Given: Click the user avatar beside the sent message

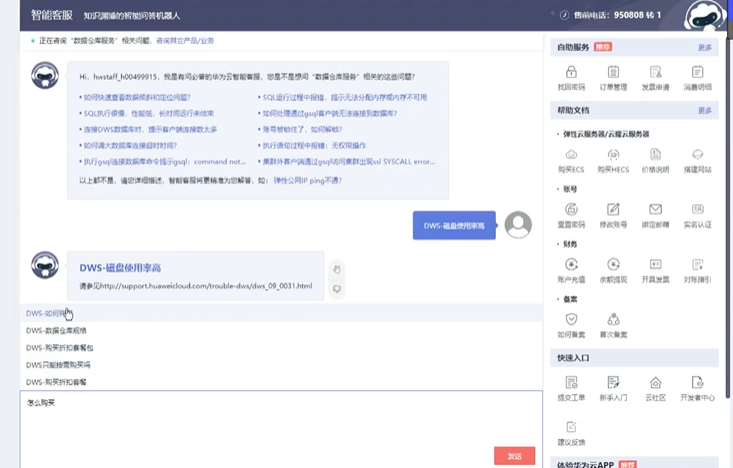Looking at the screenshot, I should (x=518, y=225).
